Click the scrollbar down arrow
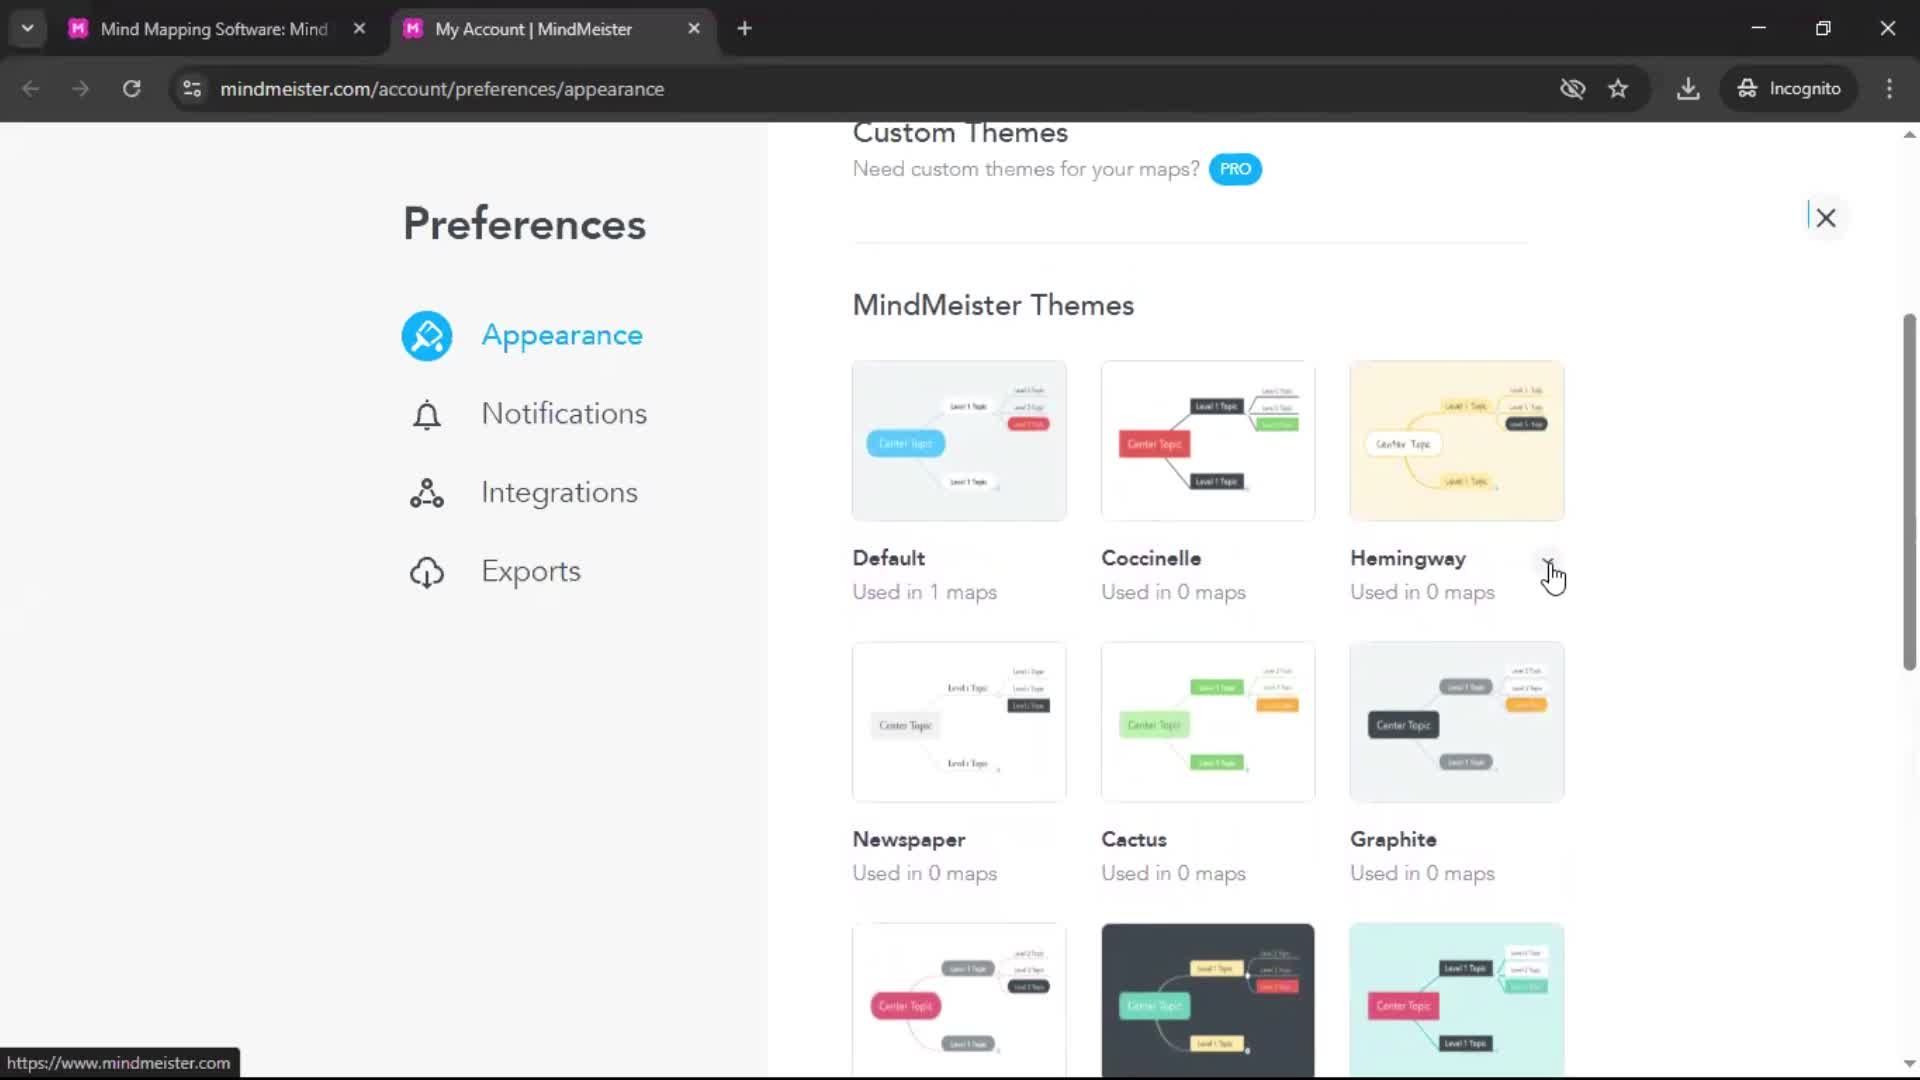 pyautogui.click(x=1909, y=1064)
